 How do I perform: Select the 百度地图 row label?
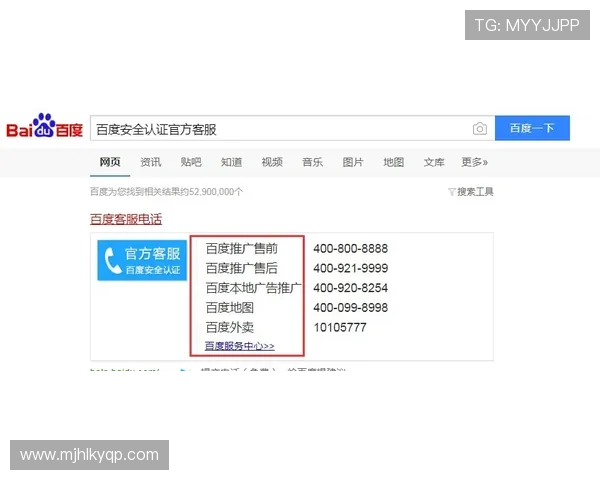pyautogui.click(x=230, y=308)
